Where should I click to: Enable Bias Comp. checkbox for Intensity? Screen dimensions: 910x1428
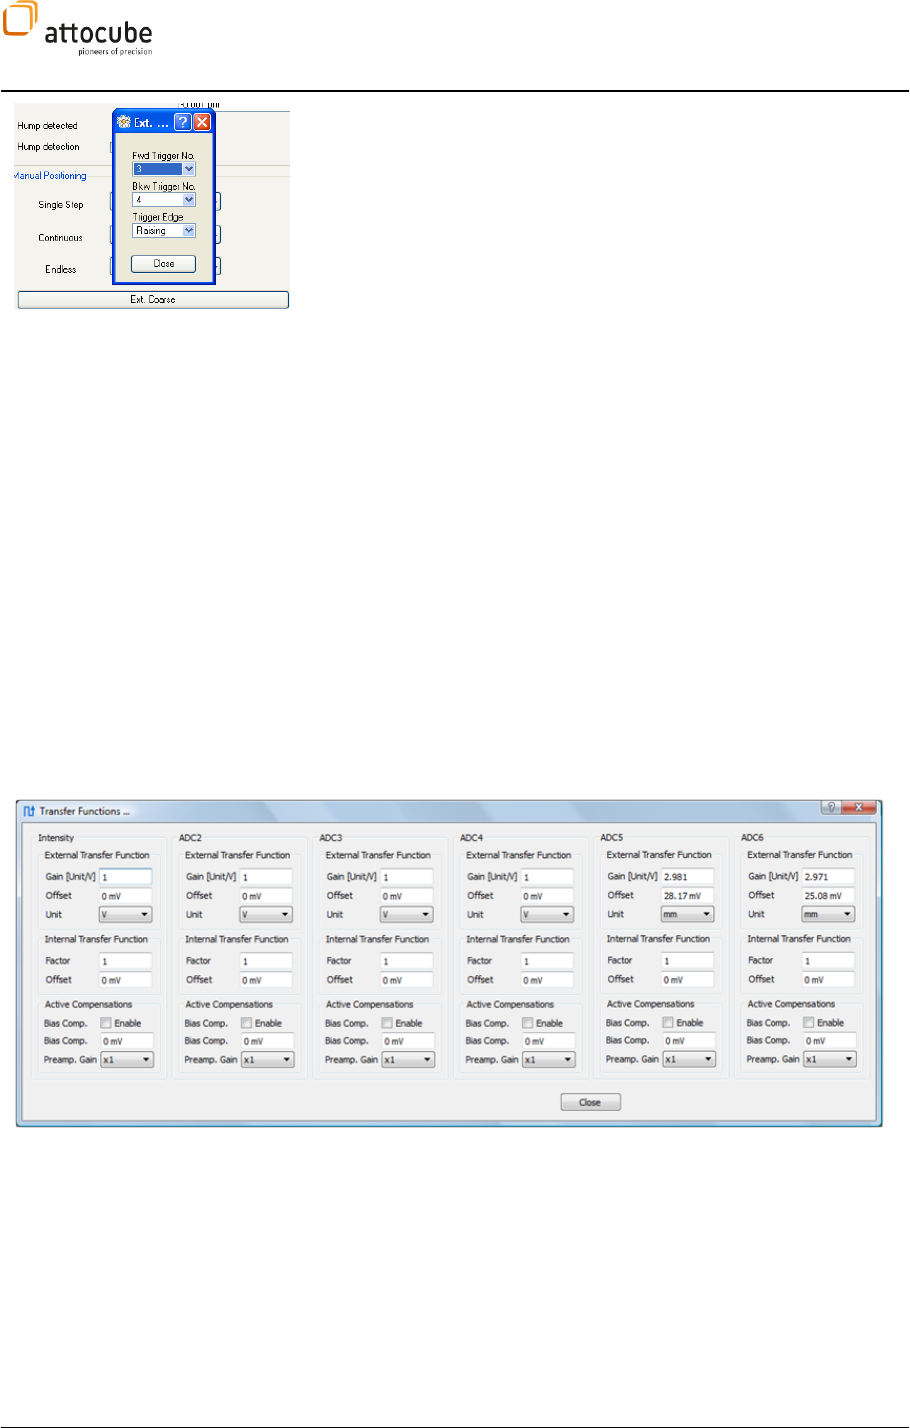[x=105, y=1023]
